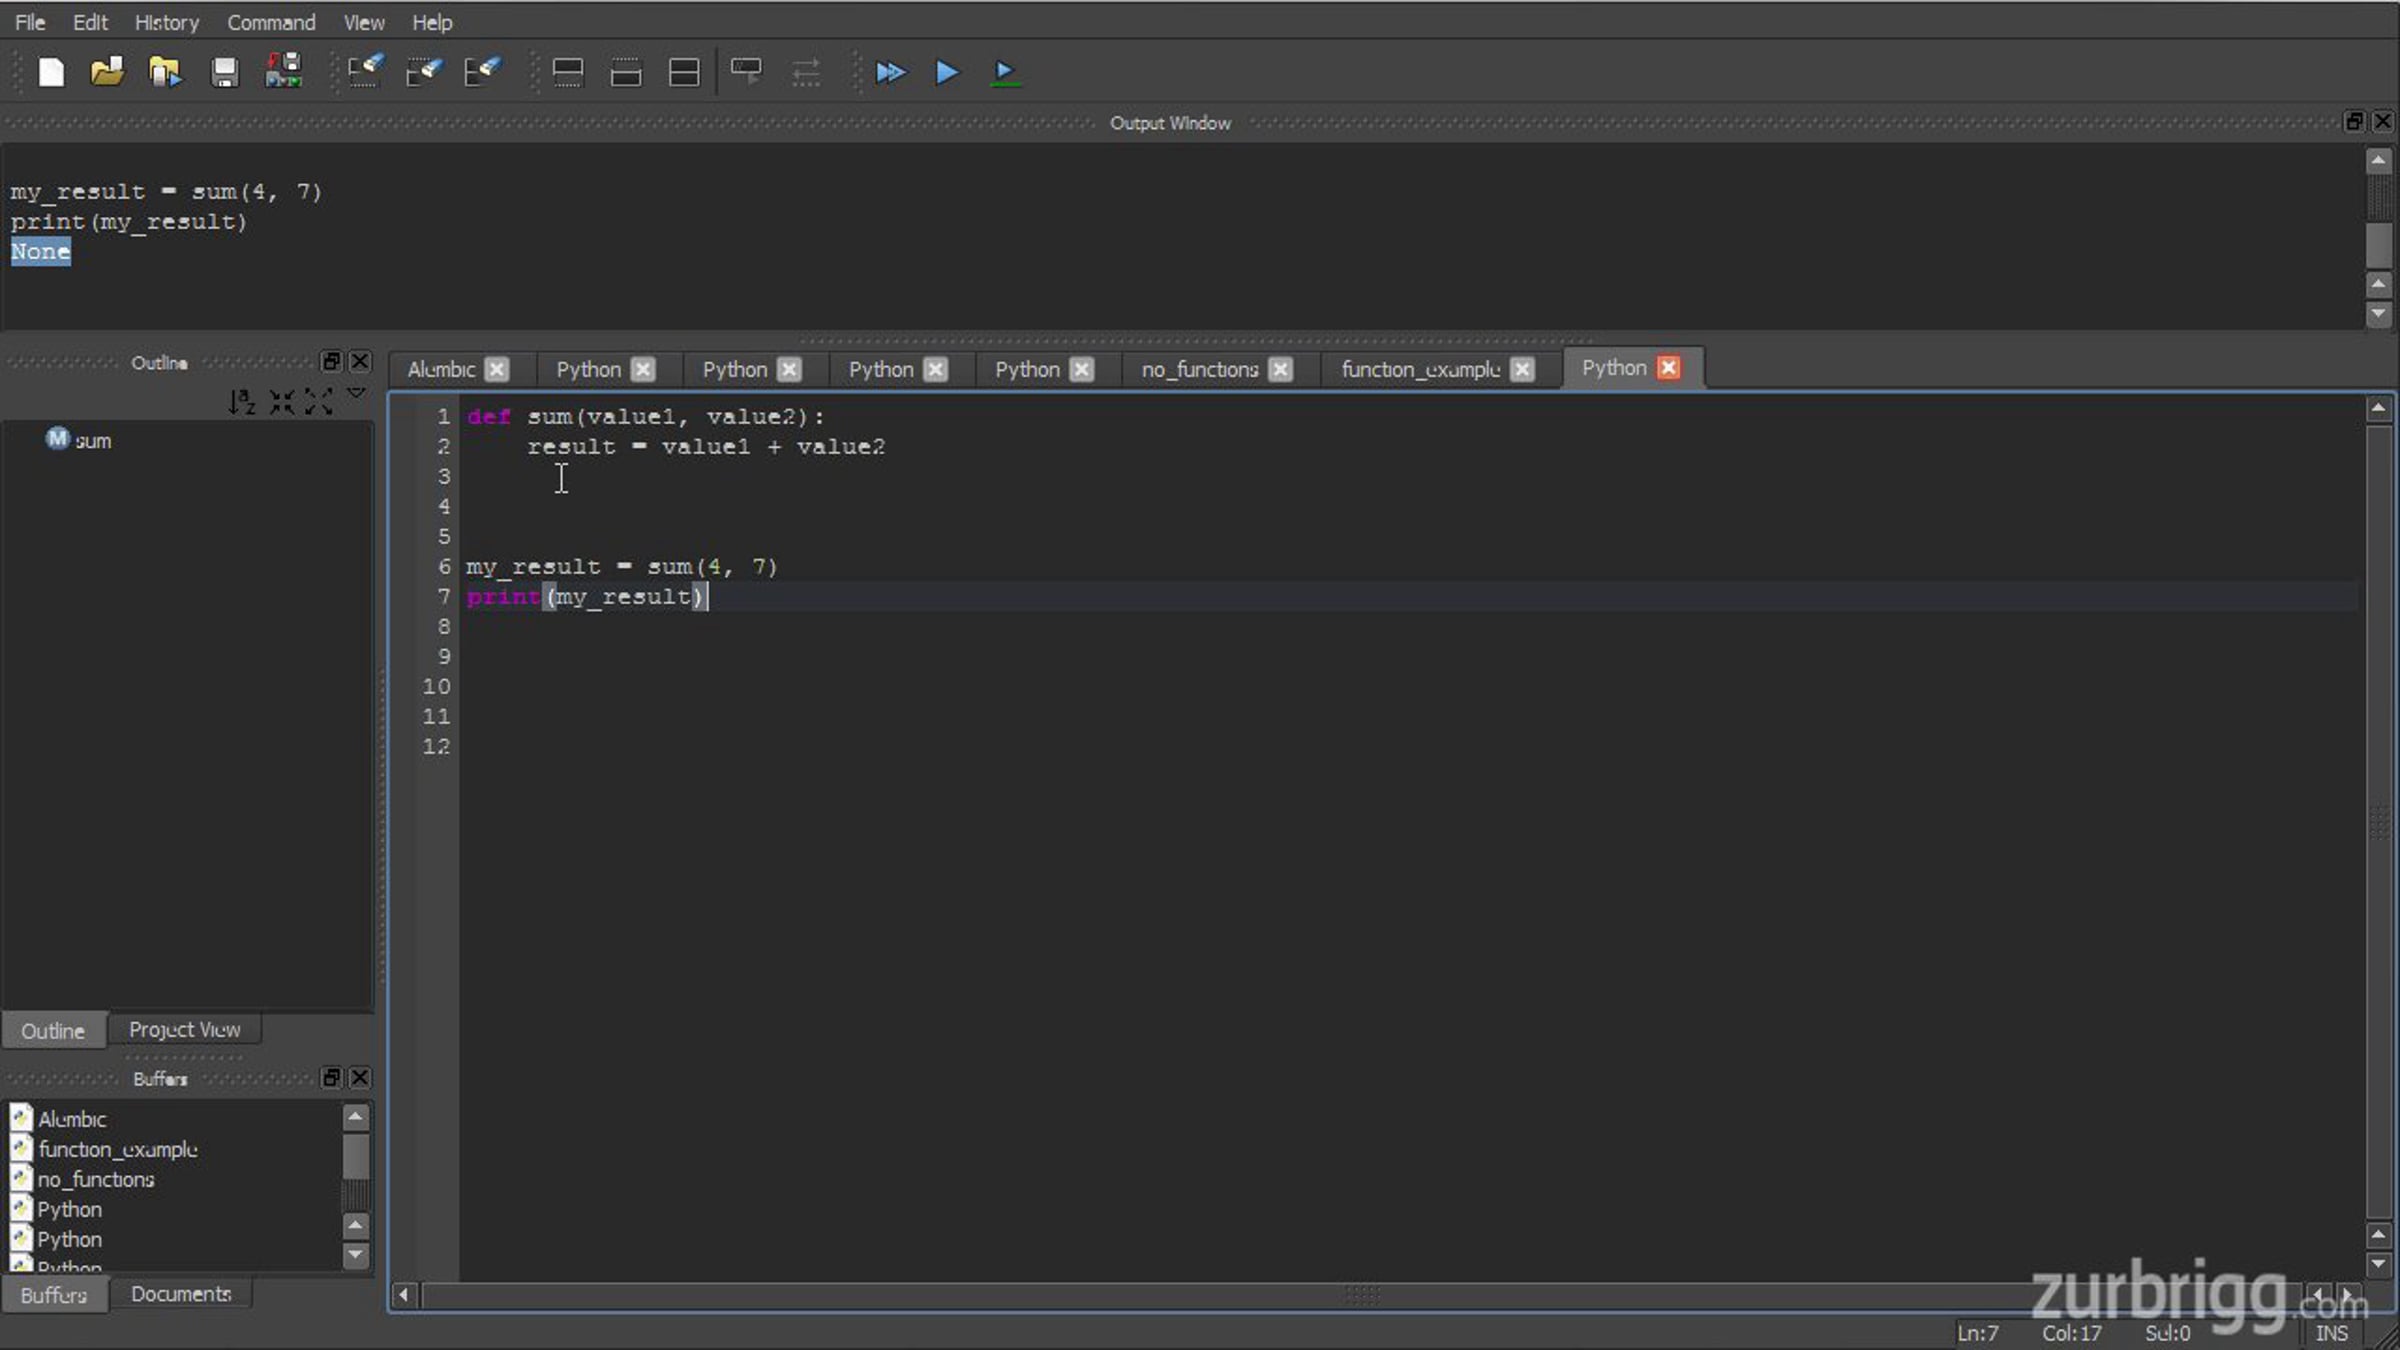Click the open file folder icon
The image size is (2400, 1350).
107,72
